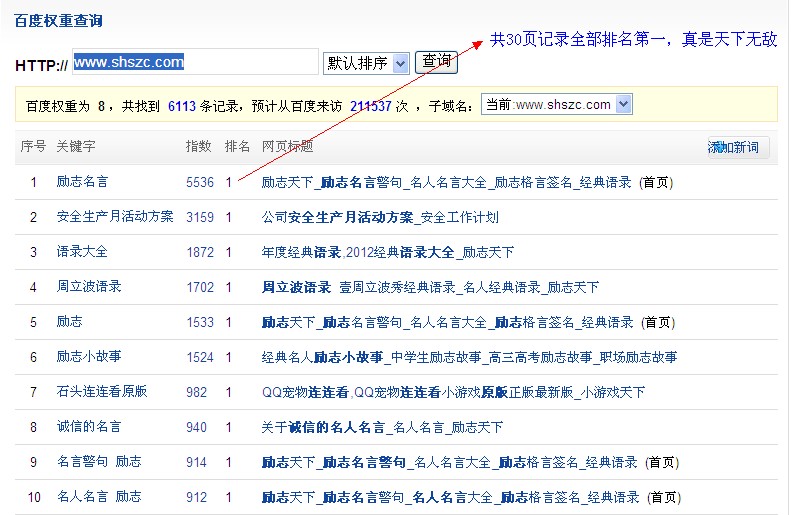Open the 默认排序 sort dropdown

pyautogui.click(x=366, y=63)
